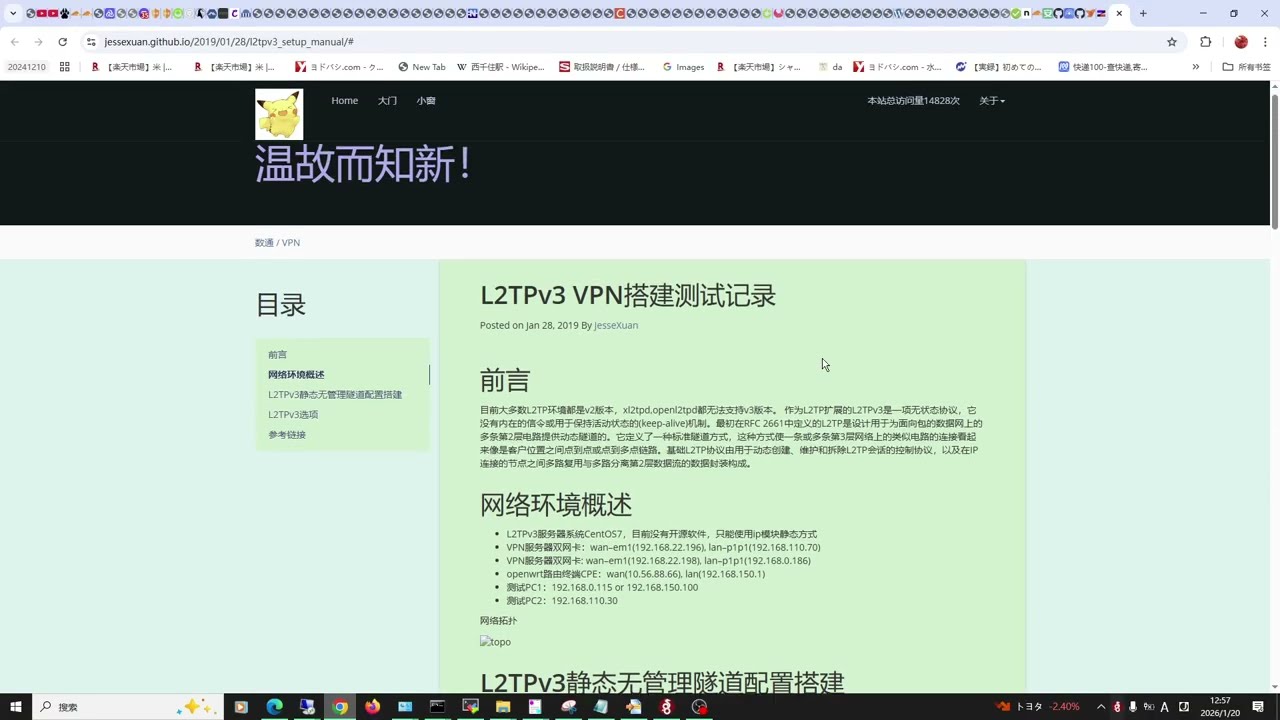Open the terminal icon in taskbar

click(x=437, y=707)
